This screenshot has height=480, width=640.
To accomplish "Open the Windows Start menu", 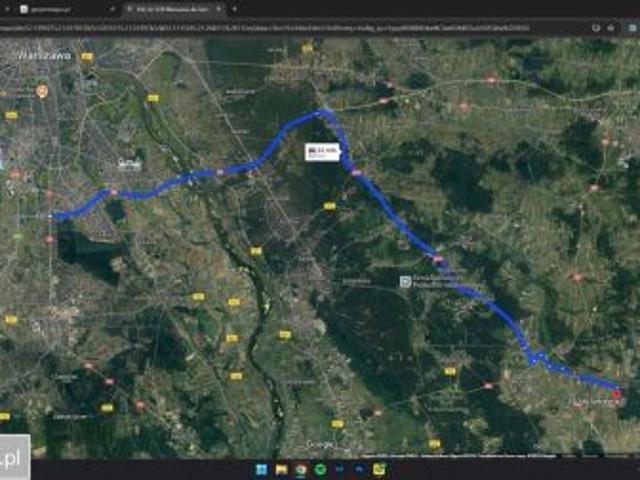I will pos(261,469).
